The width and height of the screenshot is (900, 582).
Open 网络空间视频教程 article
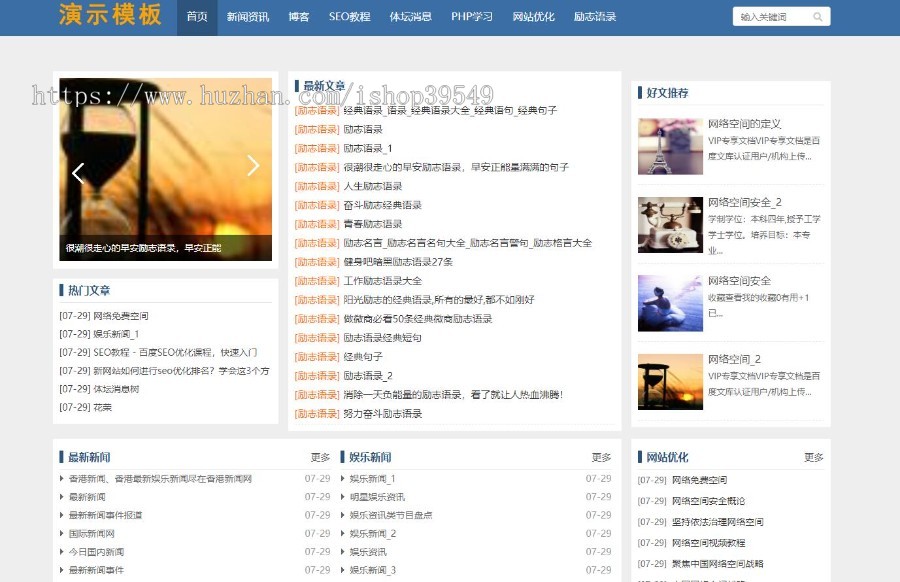pos(708,543)
